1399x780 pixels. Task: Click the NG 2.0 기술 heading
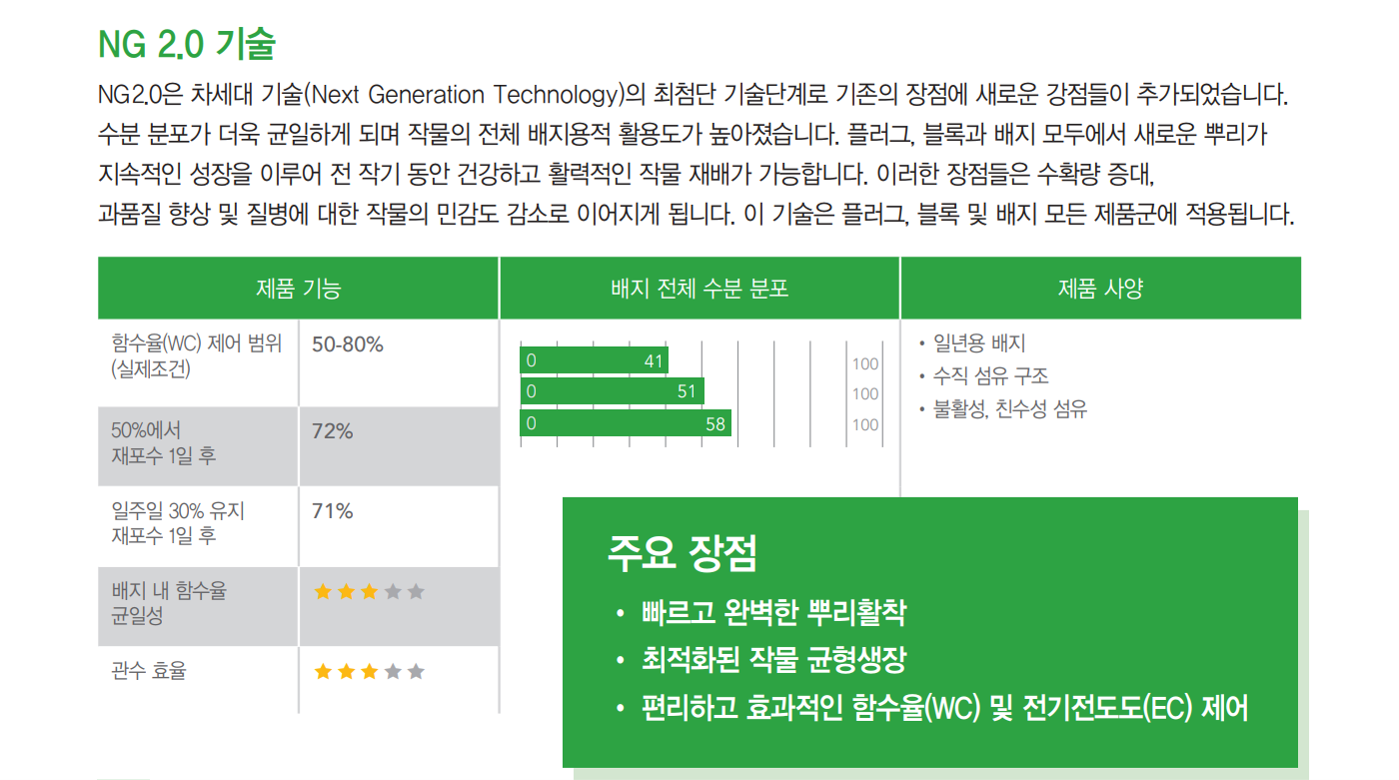coord(186,43)
